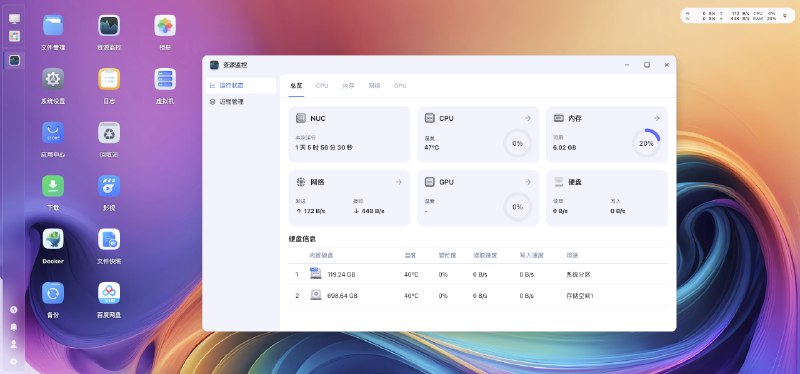Screen dimensions: 800x374
Task: Open the 相册 photos desktop icon
Action: click(165, 26)
